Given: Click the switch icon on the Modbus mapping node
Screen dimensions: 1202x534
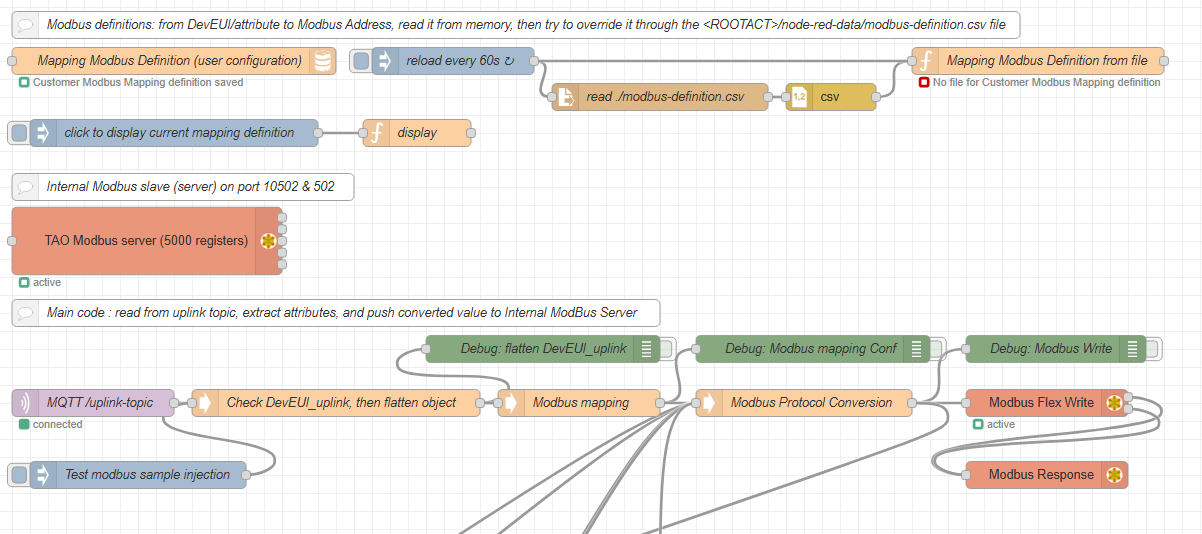Looking at the screenshot, I should [x=511, y=403].
